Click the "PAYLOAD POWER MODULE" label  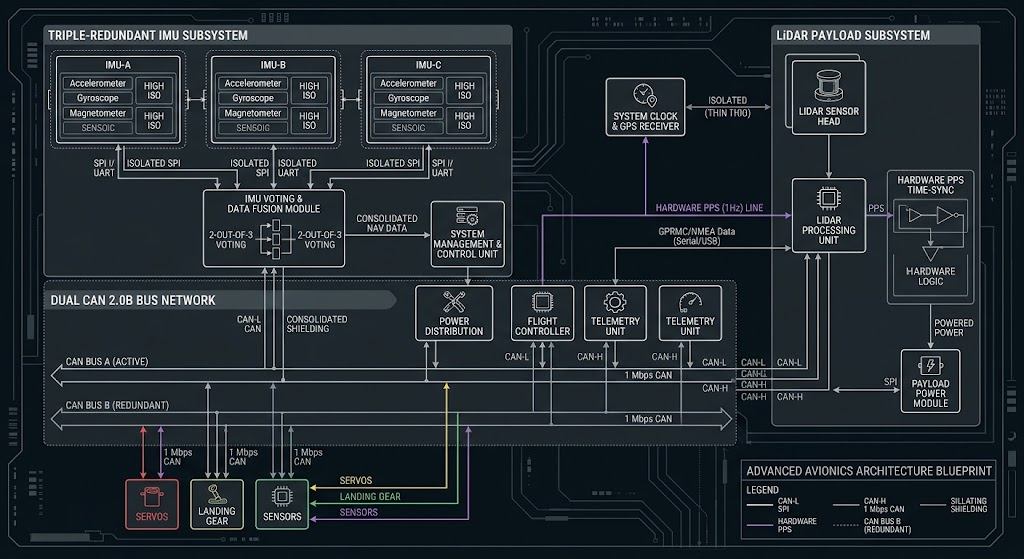tap(930, 393)
